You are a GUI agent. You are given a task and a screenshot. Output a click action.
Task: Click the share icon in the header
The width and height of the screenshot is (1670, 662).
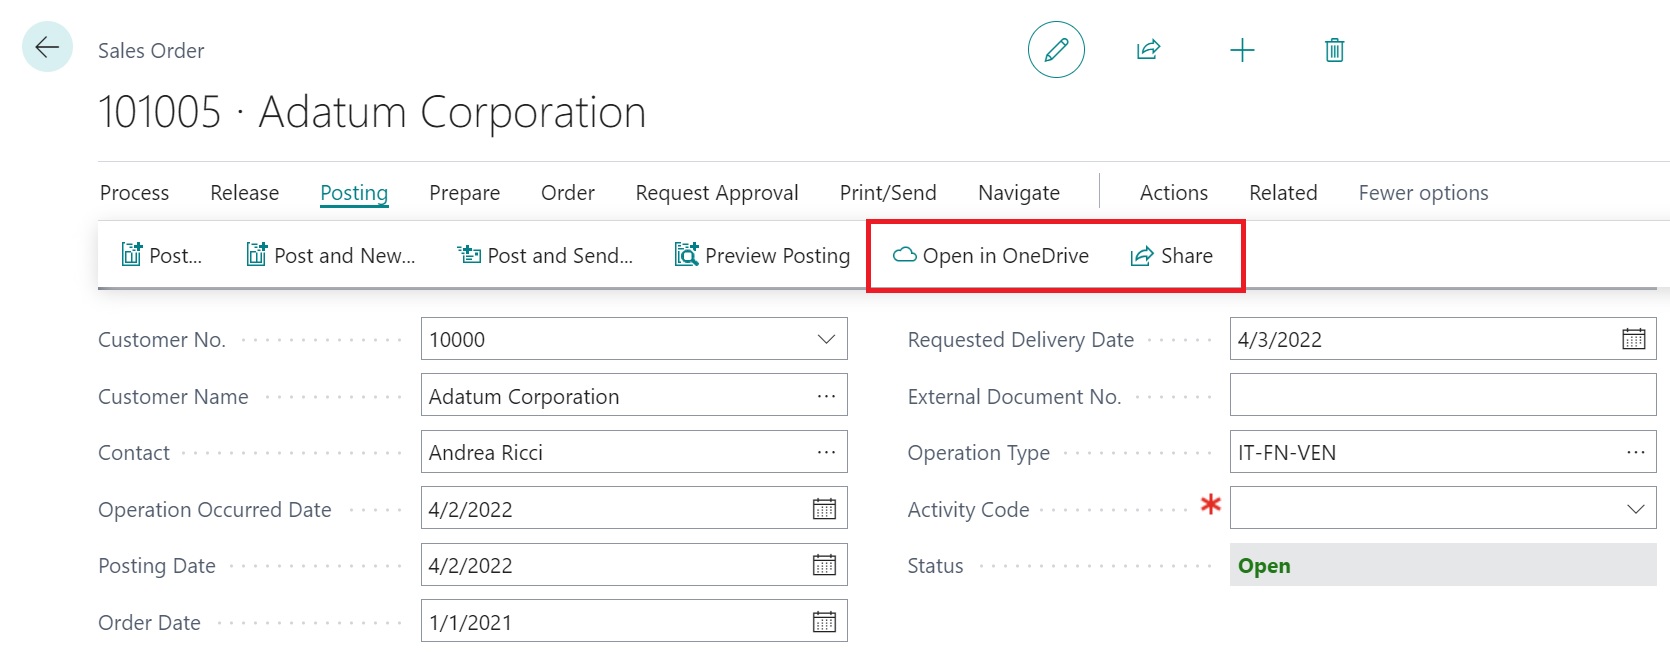1148,50
